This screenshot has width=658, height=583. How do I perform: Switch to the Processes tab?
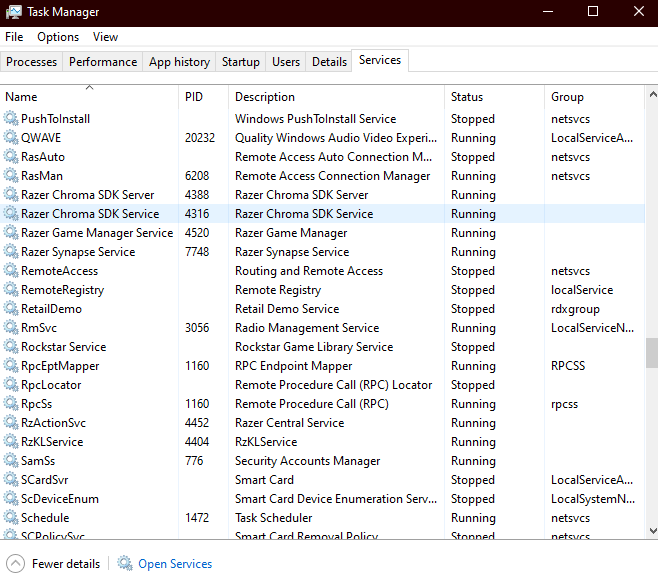(x=31, y=62)
